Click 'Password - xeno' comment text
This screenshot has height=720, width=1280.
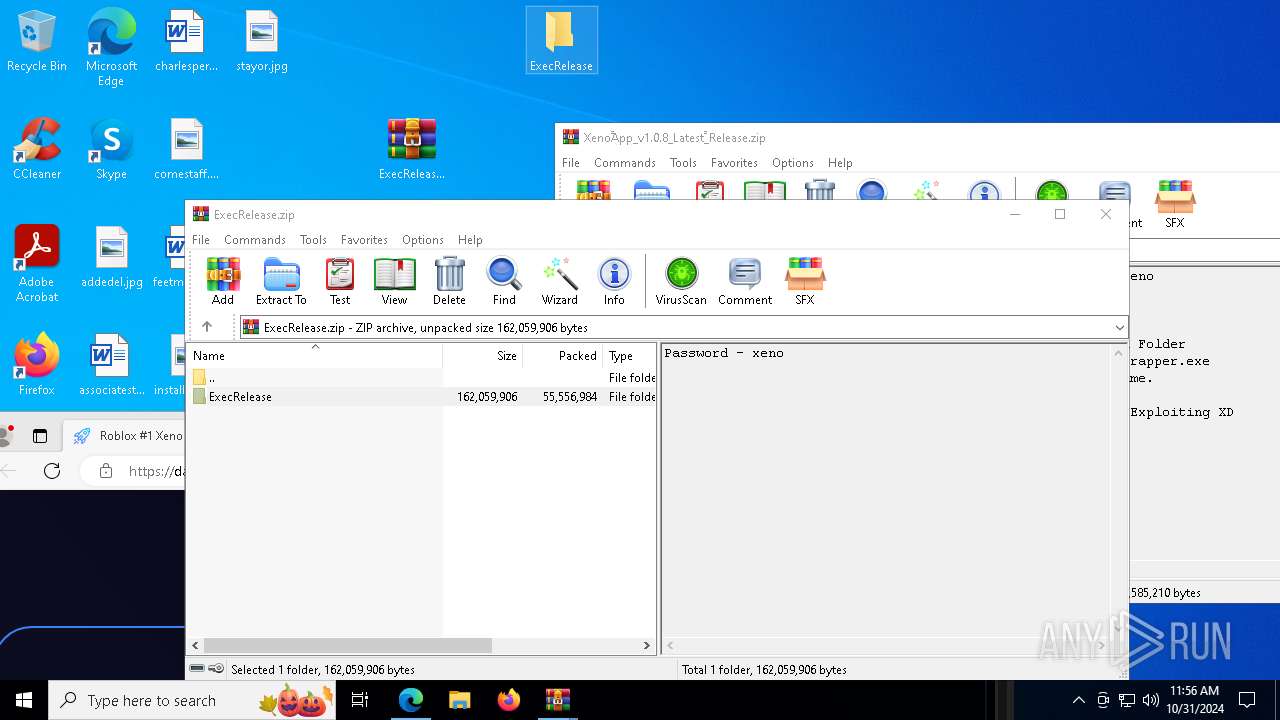coord(724,353)
